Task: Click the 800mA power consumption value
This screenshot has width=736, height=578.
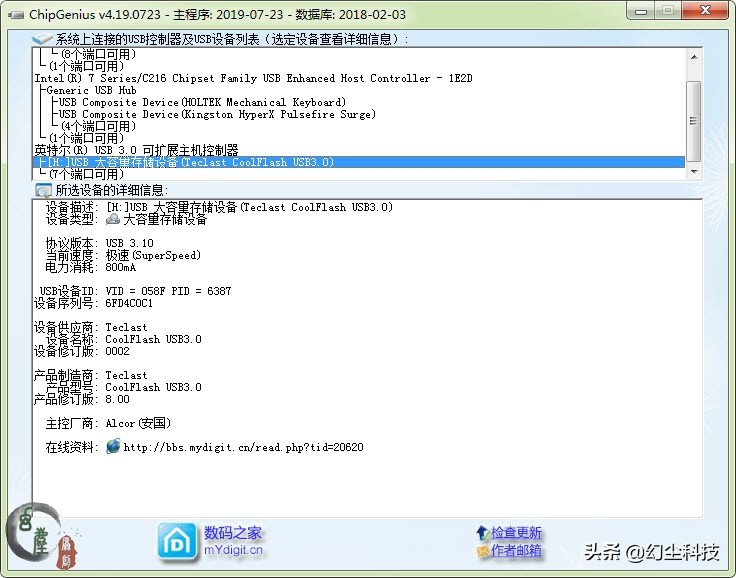Action: pyautogui.click(x=121, y=267)
